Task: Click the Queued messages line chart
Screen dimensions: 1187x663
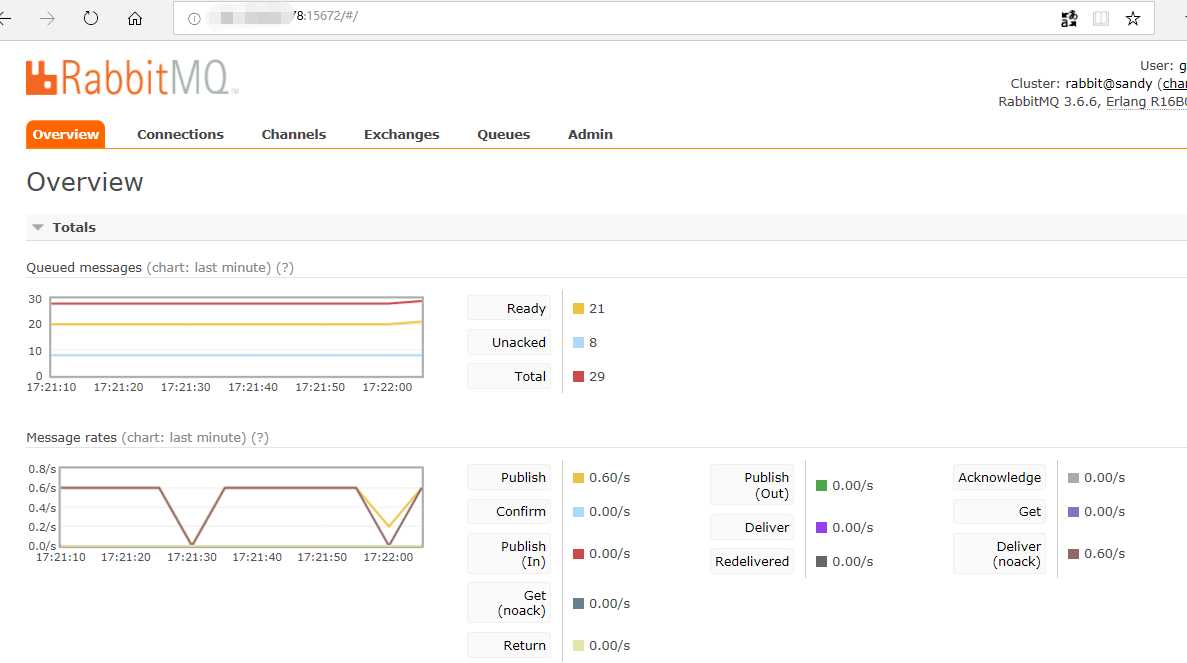Action: 236,337
